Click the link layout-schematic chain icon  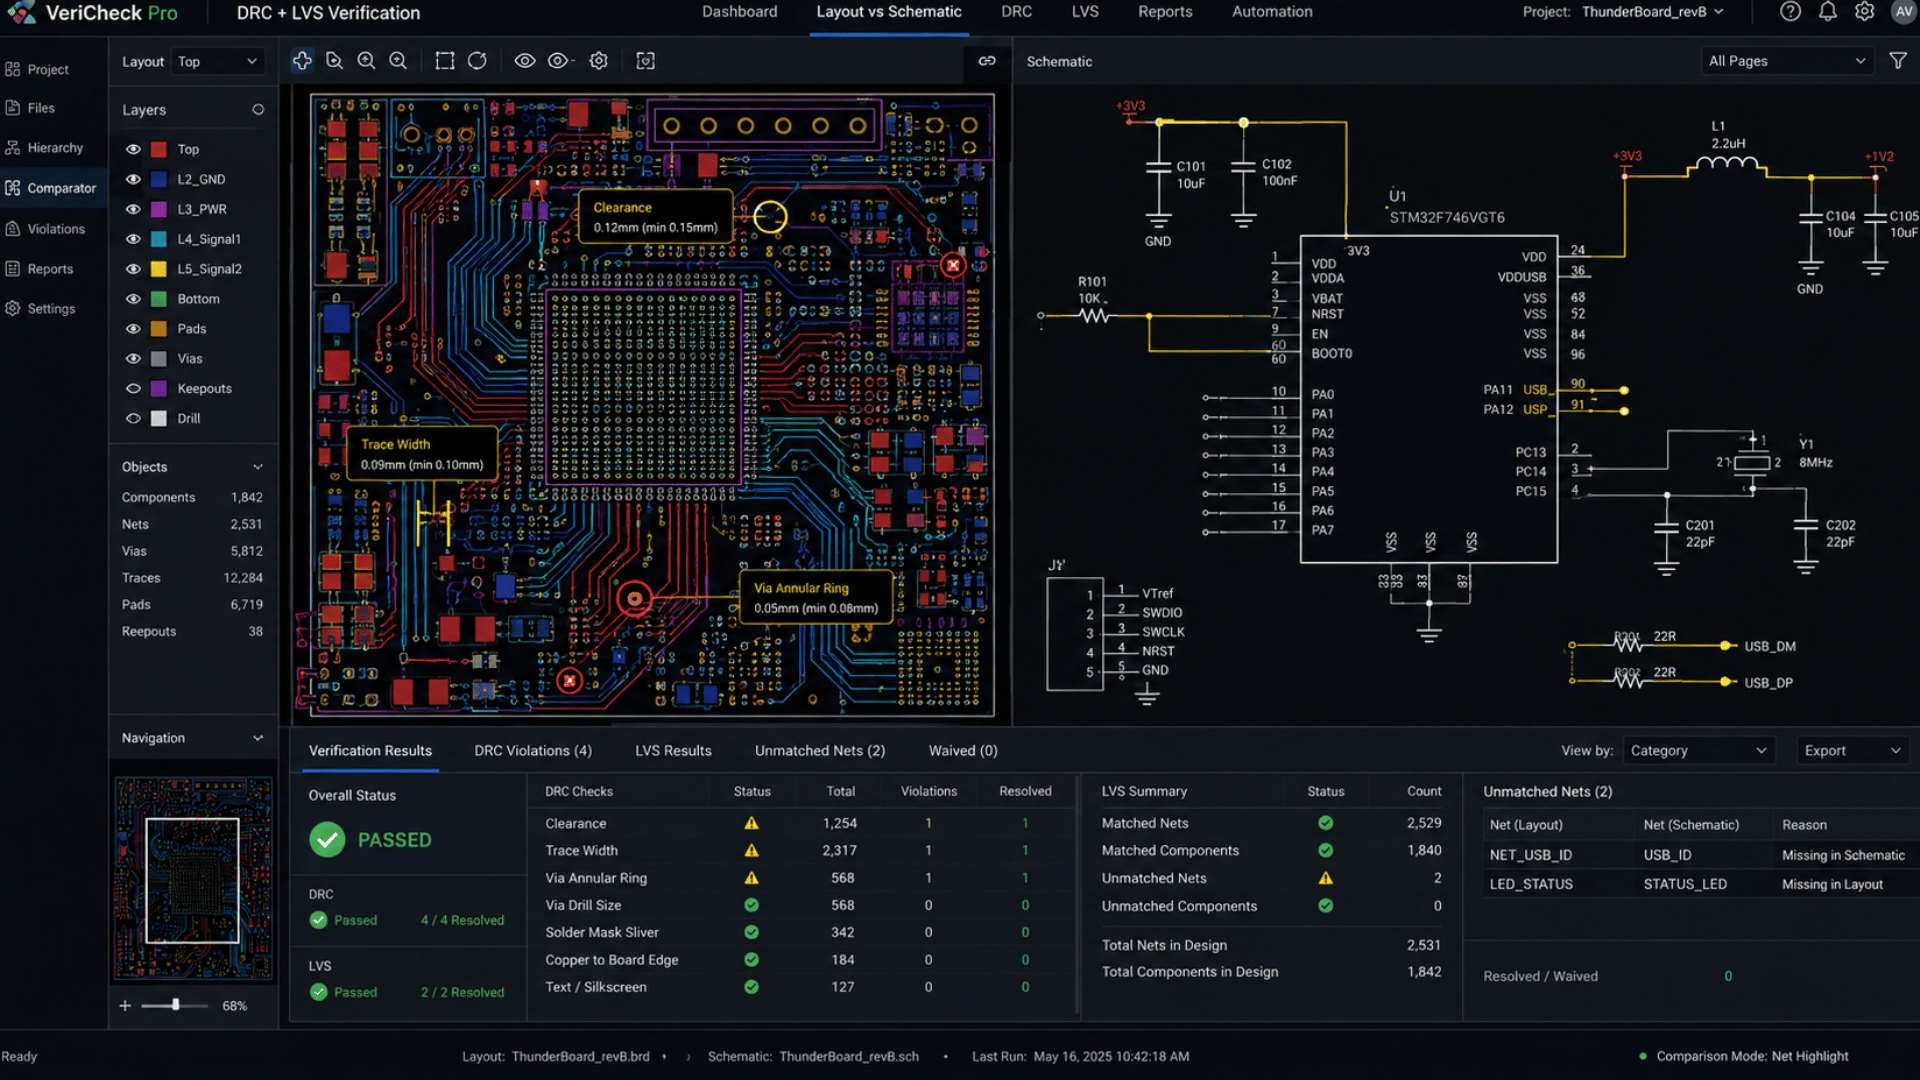coord(987,61)
